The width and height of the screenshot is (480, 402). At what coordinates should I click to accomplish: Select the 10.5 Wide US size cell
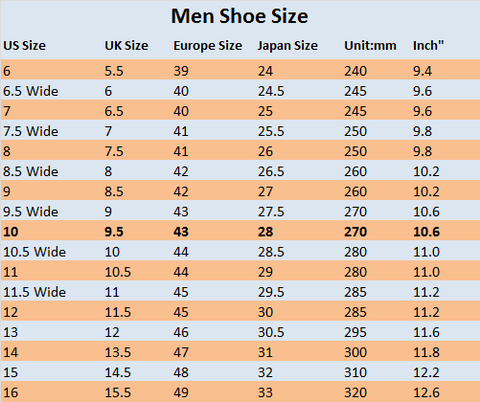pos(34,252)
